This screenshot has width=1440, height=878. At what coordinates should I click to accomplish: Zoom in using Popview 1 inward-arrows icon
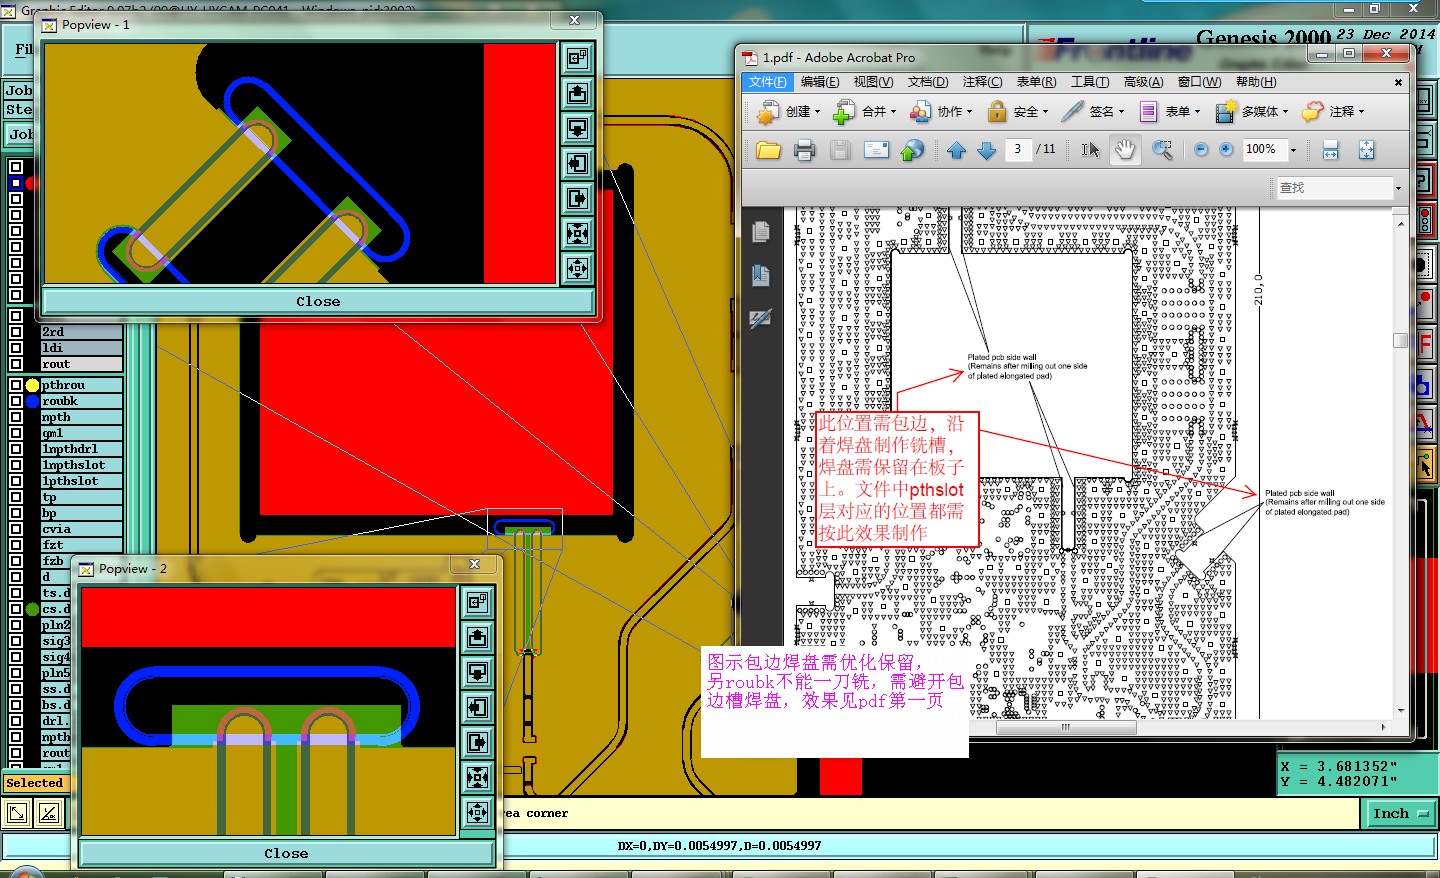(x=577, y=233)
